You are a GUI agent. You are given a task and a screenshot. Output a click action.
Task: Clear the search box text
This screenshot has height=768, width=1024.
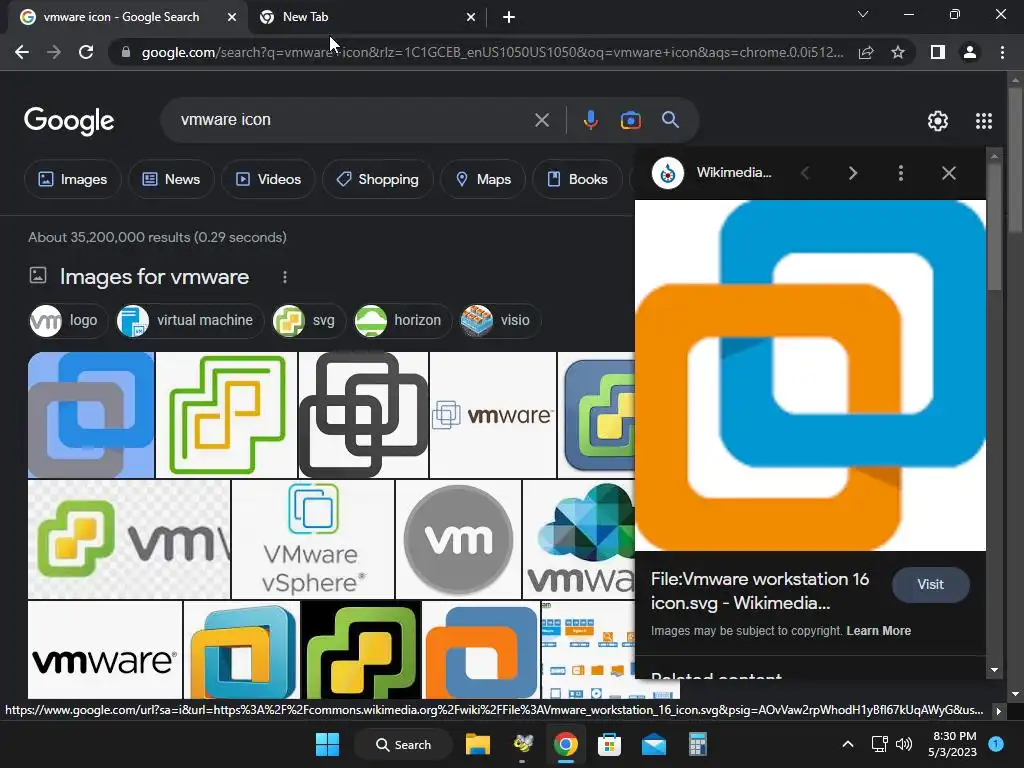(x=541, y=120)
